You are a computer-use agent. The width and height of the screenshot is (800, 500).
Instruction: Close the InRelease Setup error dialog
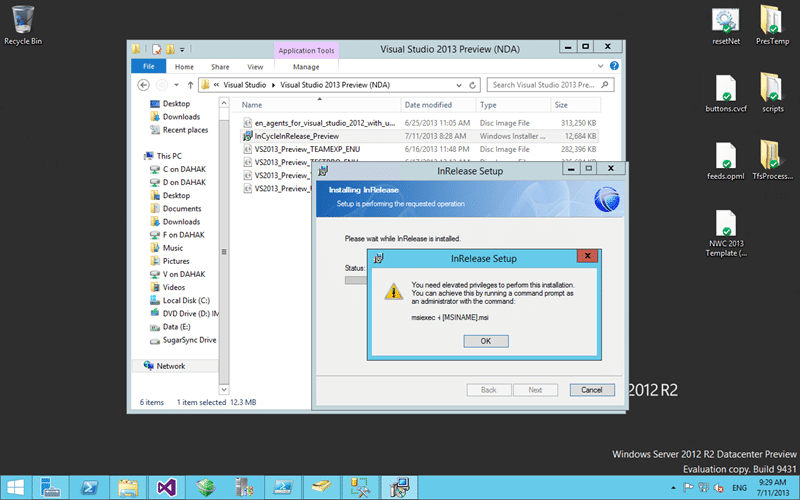point(587,256)
